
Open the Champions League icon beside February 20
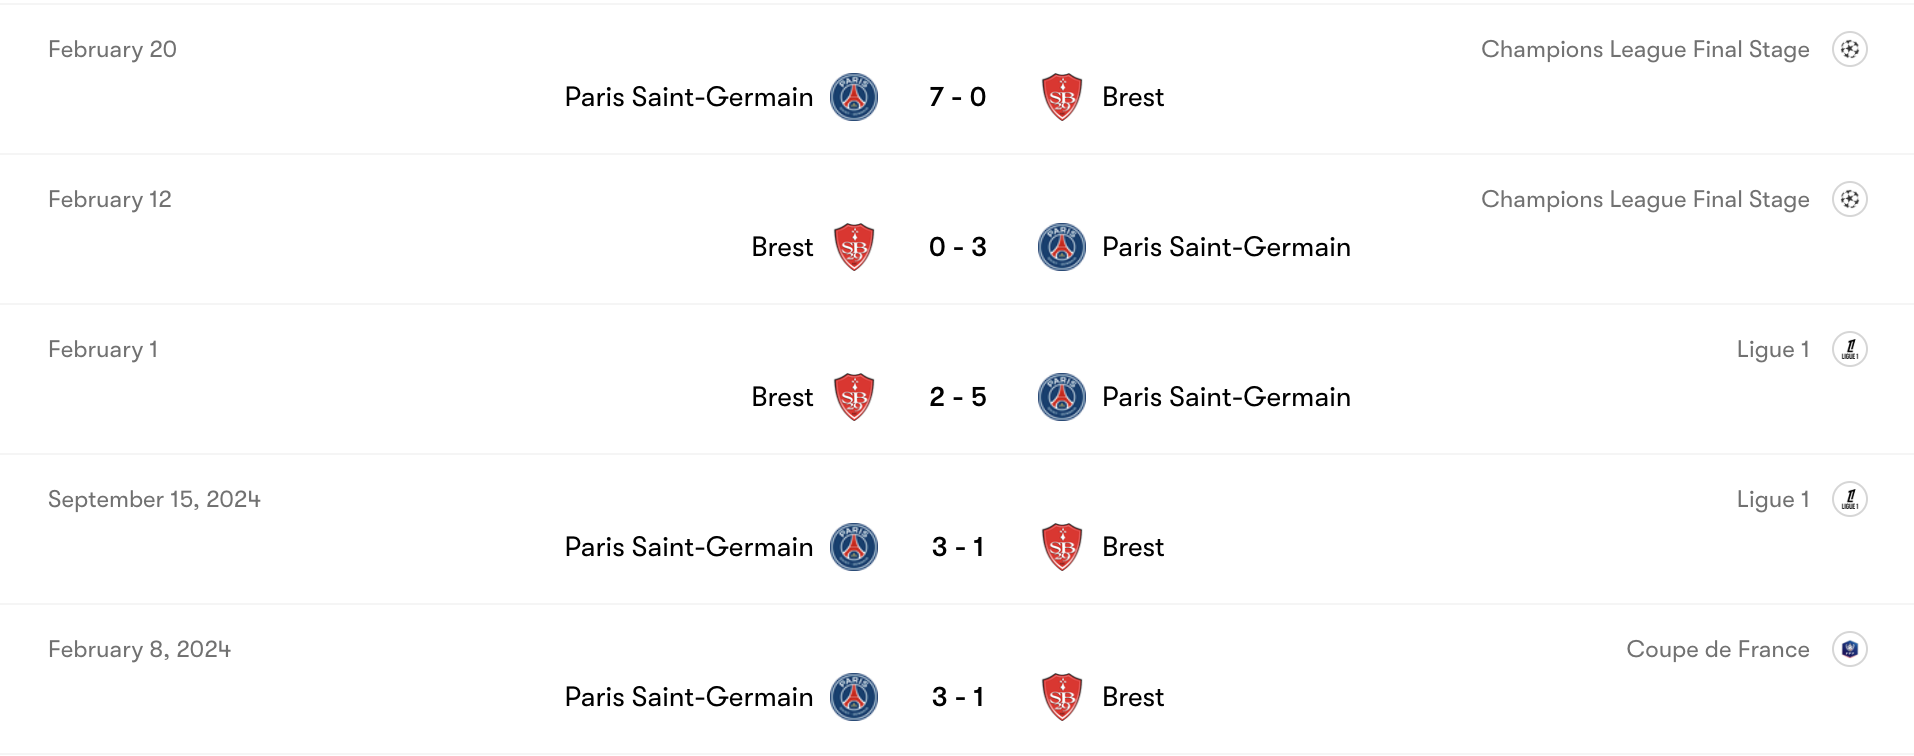(x=1851, y=48)
